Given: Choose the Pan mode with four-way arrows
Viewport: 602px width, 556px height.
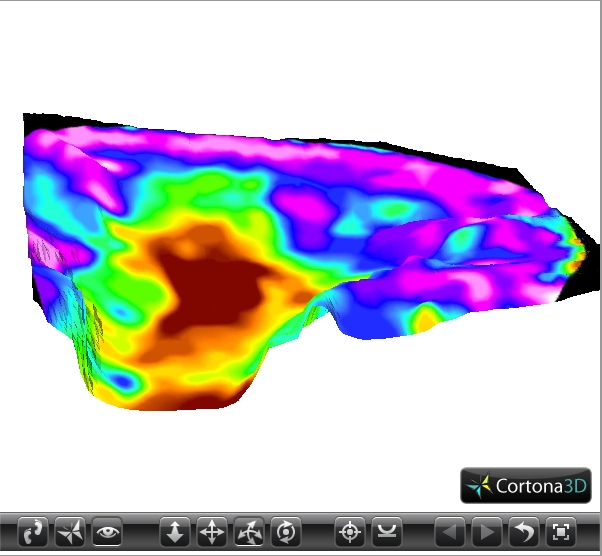Looking at the screenshot, I should 212,532.
